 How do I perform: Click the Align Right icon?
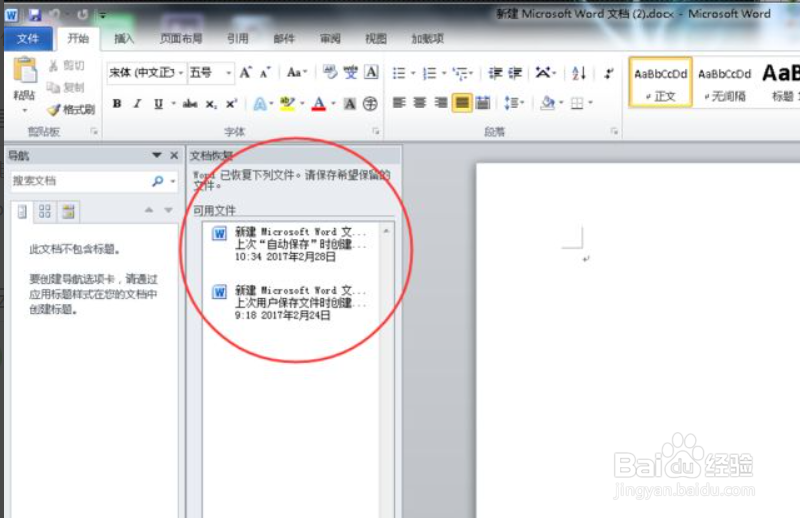[441, 103]
